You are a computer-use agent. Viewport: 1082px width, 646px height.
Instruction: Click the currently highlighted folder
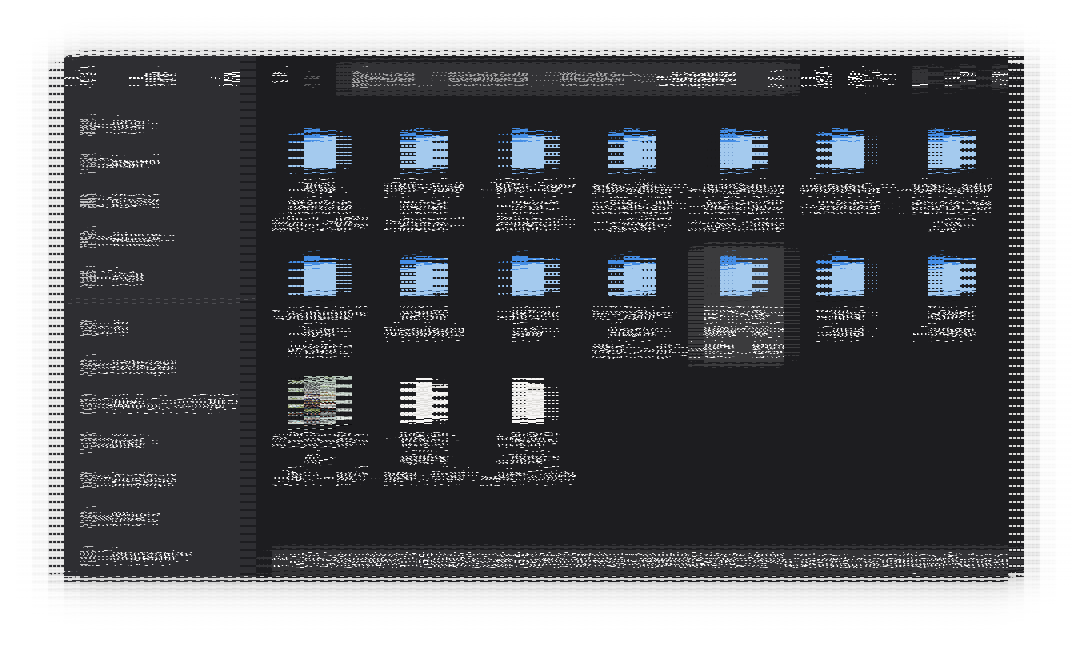736,276
